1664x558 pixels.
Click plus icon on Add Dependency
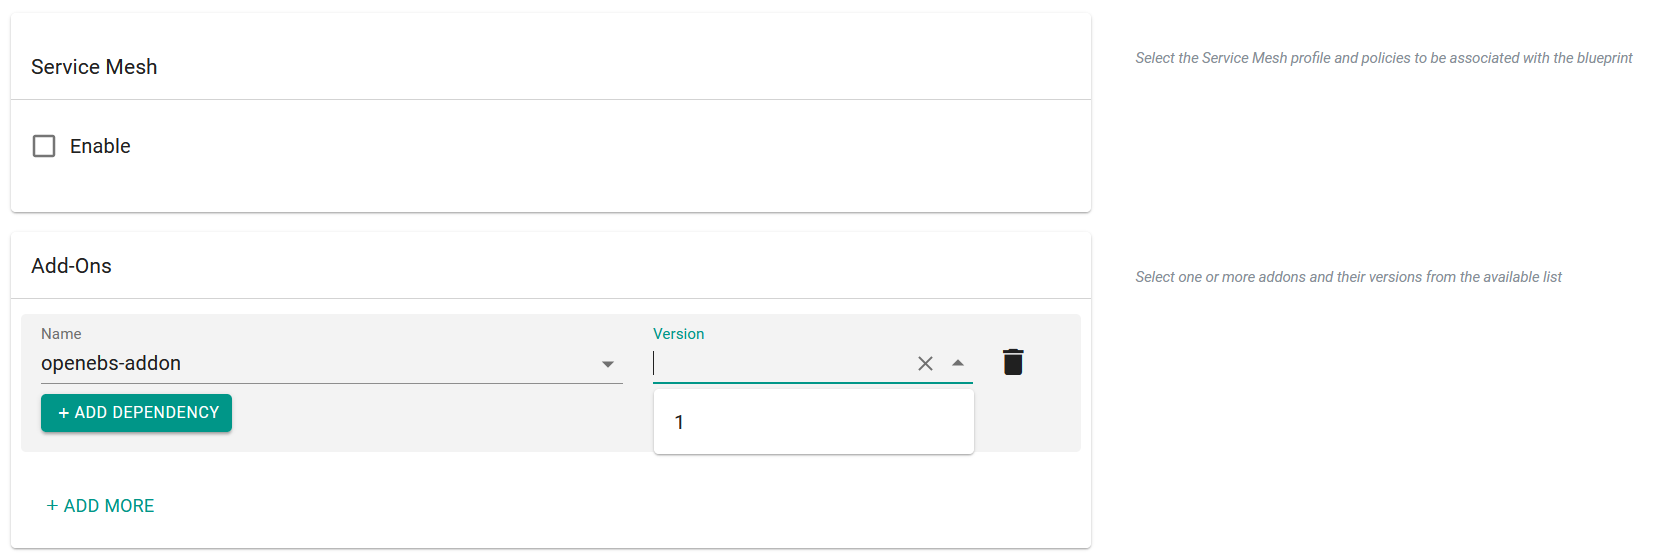[x=64, y=413]
